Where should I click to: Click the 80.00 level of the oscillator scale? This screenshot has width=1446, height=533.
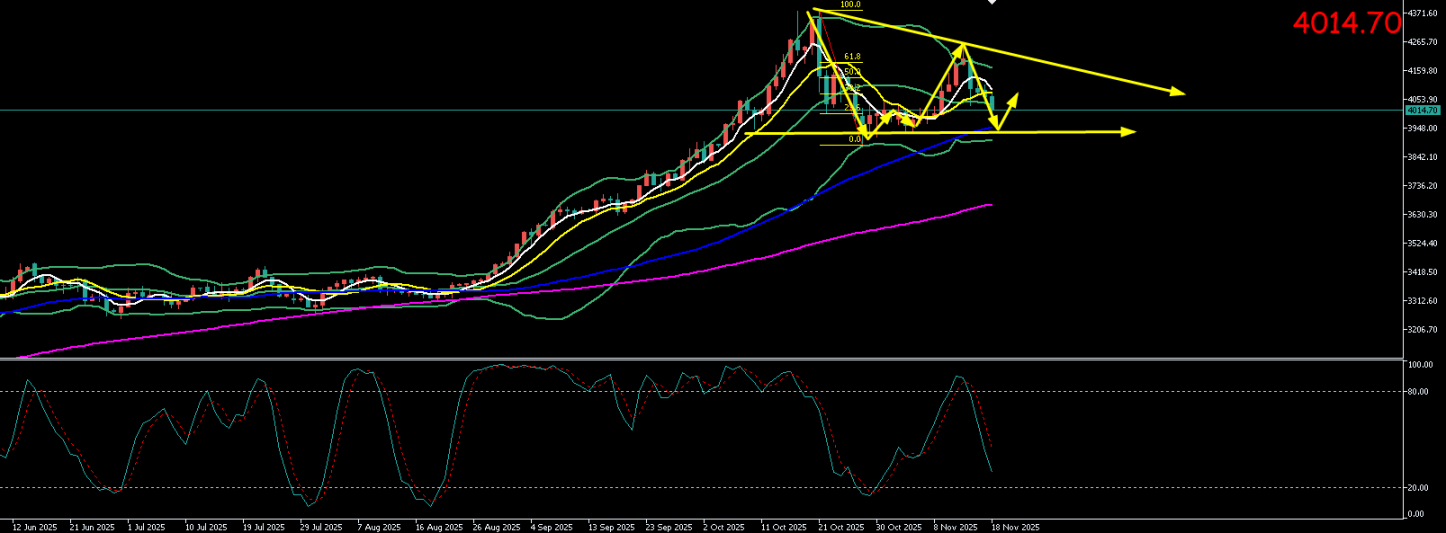(x=1416, y=391)
